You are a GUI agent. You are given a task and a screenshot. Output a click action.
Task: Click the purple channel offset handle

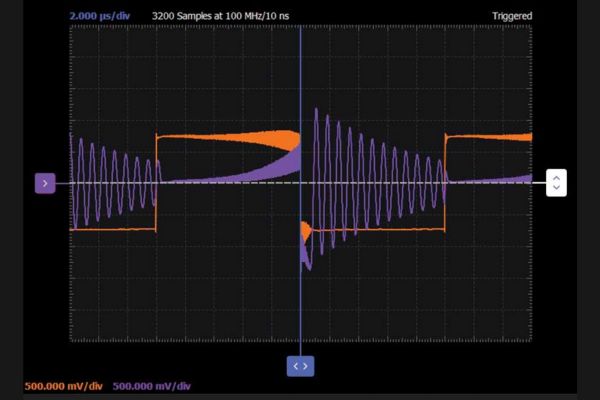44,183
